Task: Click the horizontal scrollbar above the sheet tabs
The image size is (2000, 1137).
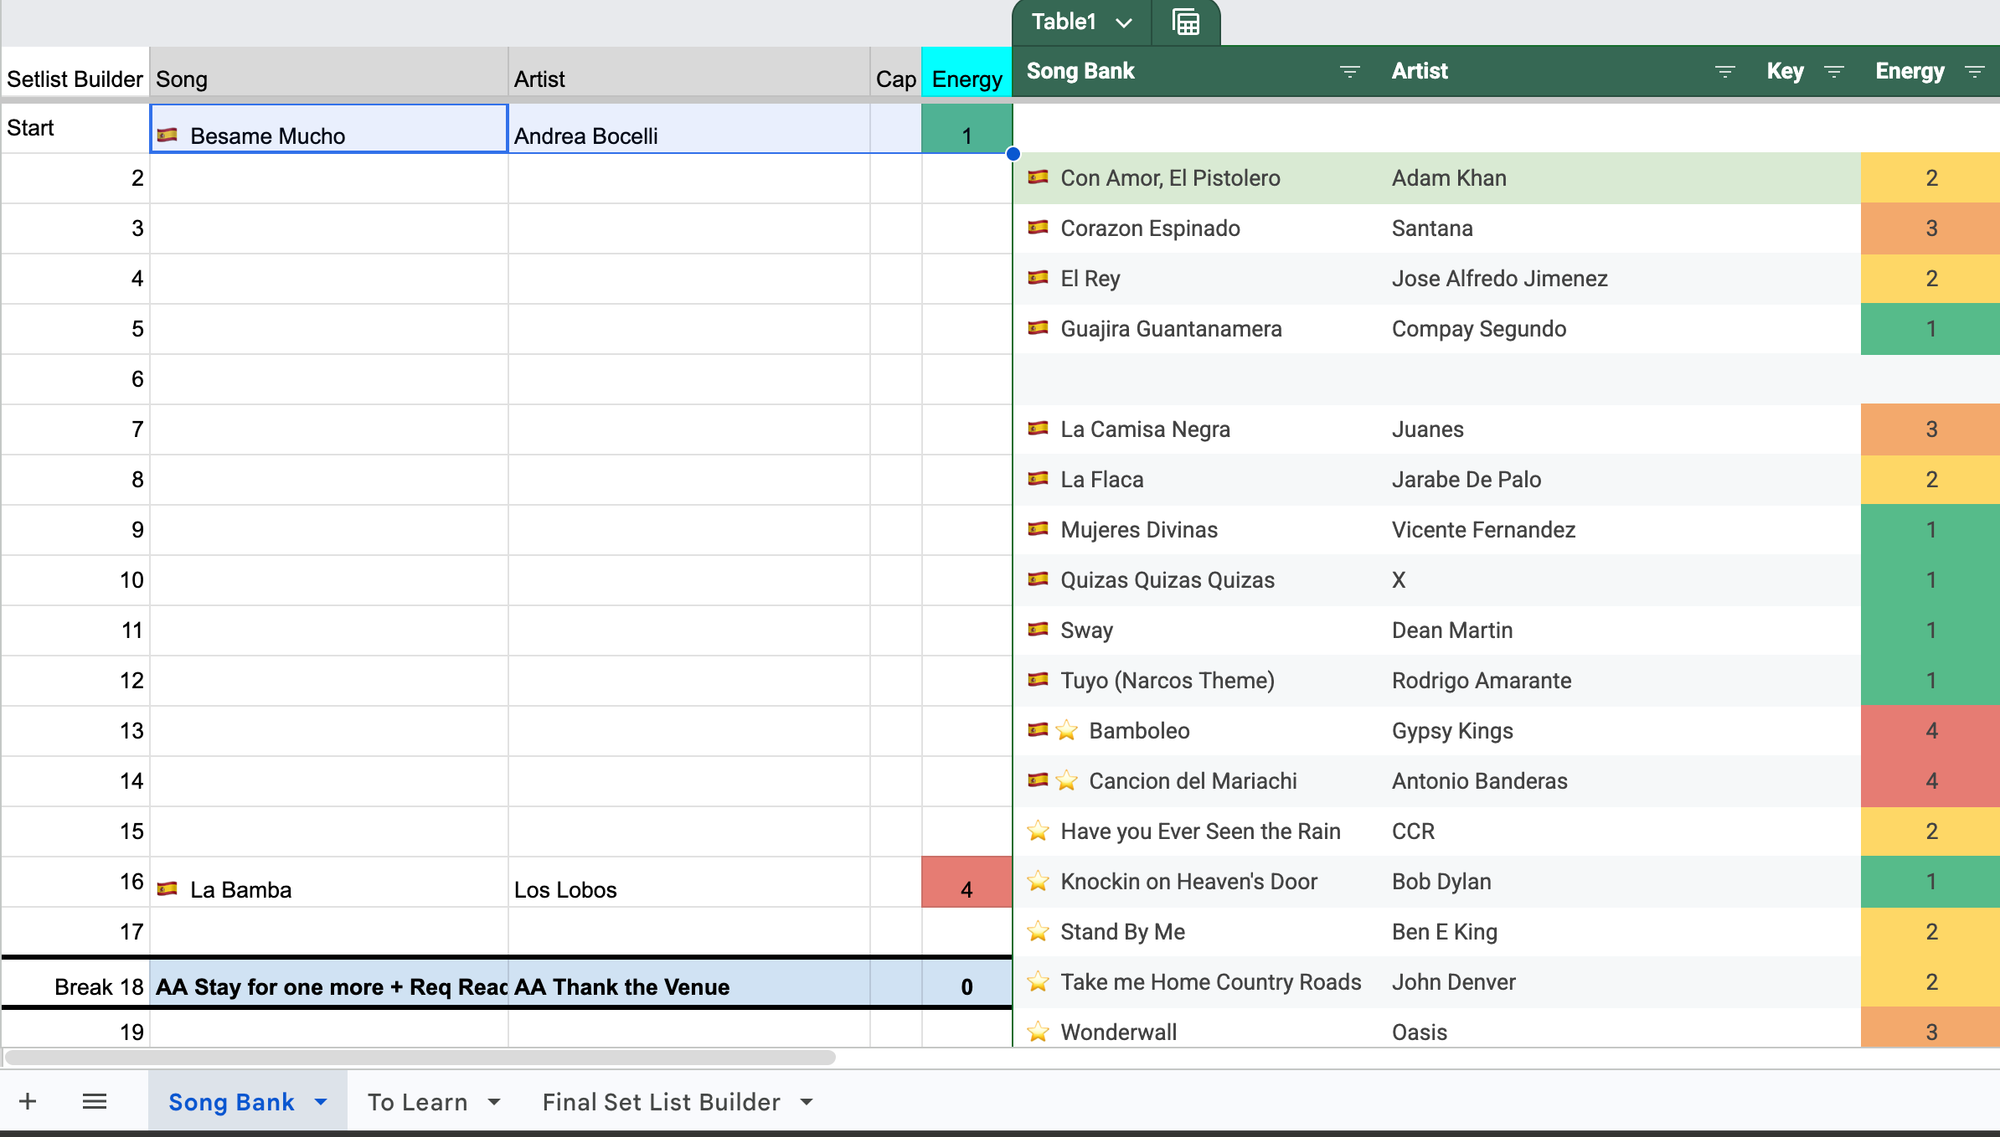Action: tap(420, 1057)
